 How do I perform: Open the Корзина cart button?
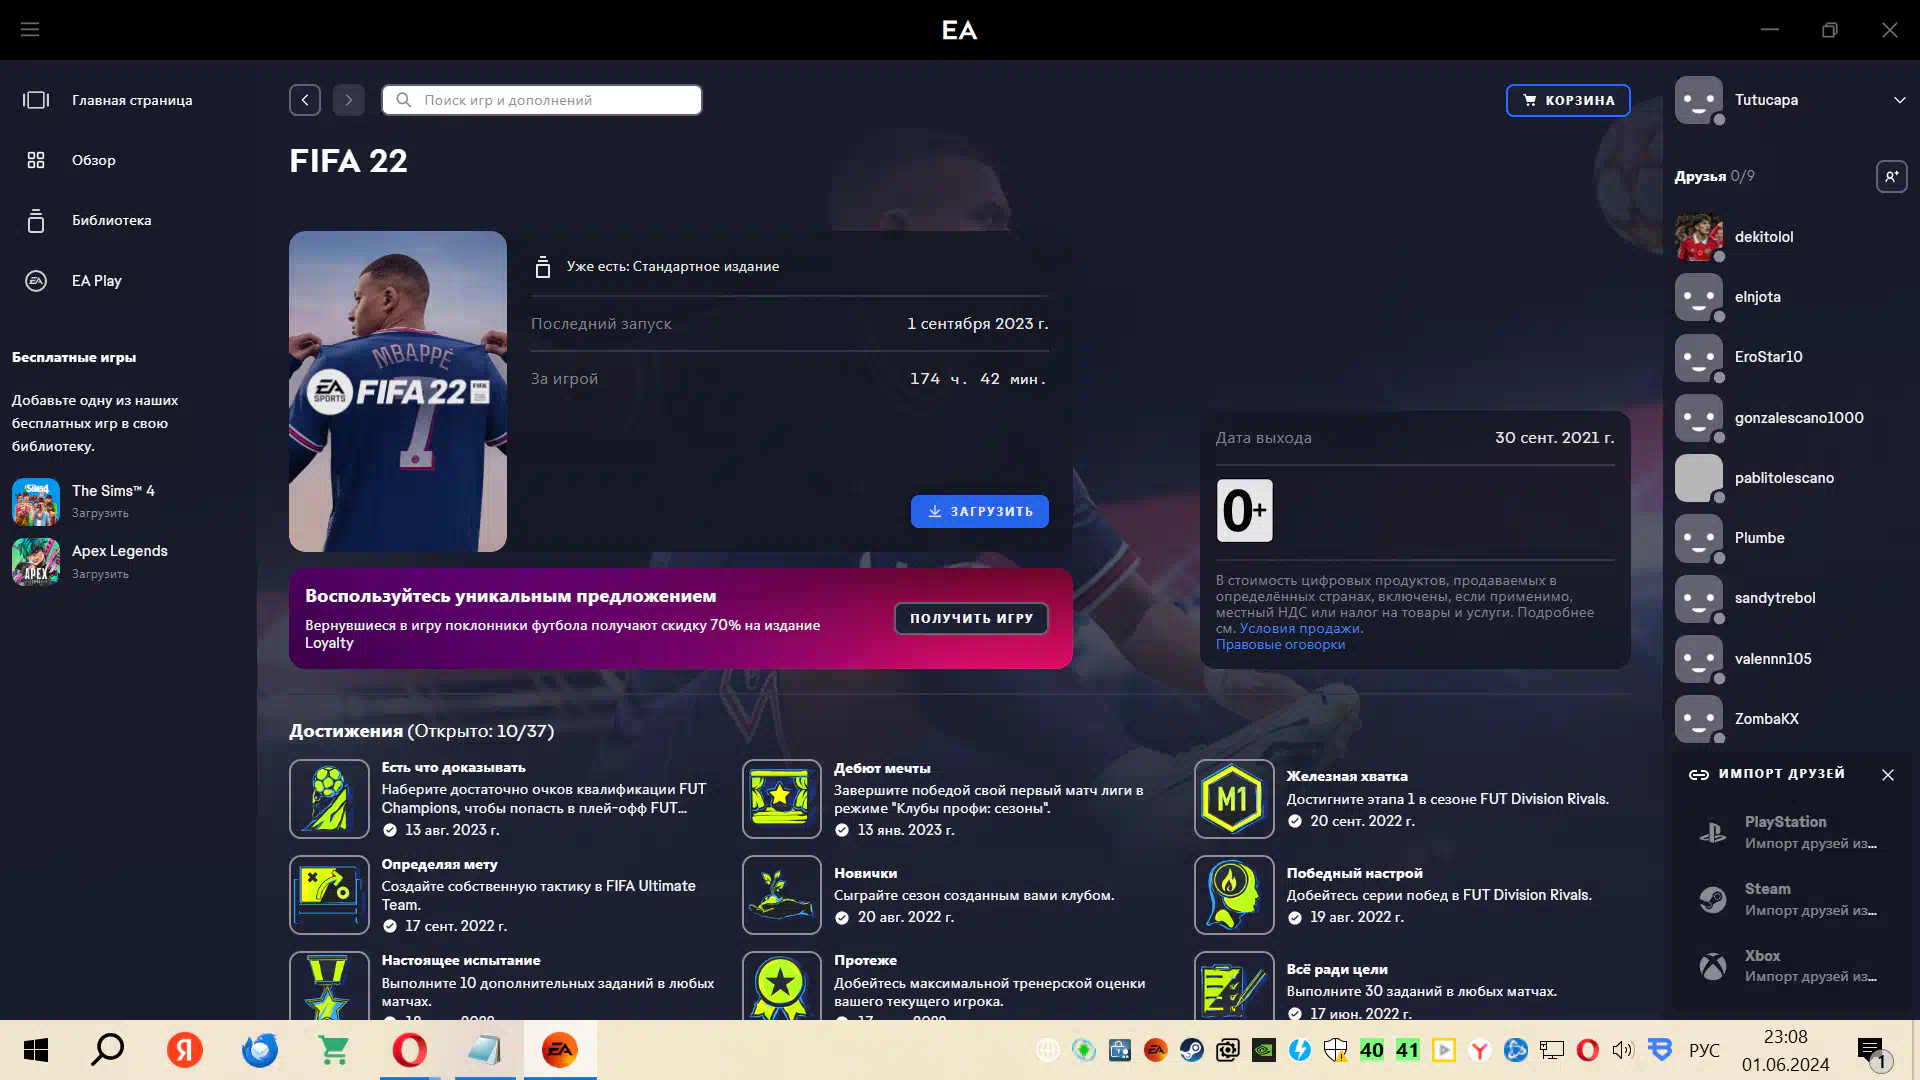(1568, 100)
